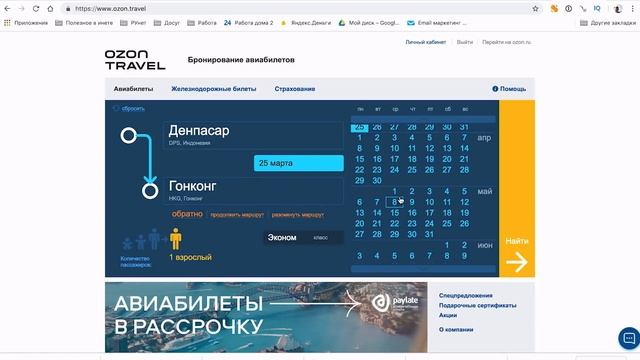
Task: Select May 31 in the calendar
Action: coord(429,234)
